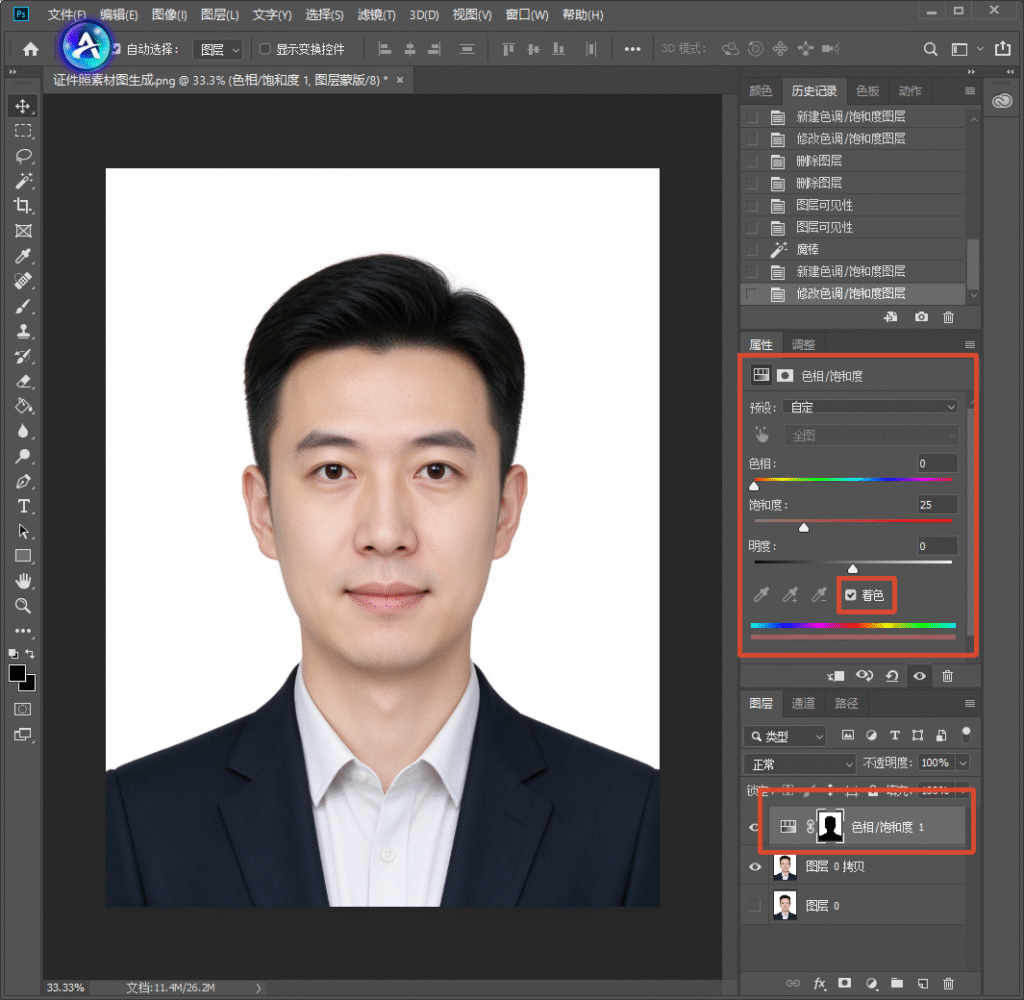Create new snapshot in History panel
This screenshot has height=1000, width=1024.
(x=921, y=317)
